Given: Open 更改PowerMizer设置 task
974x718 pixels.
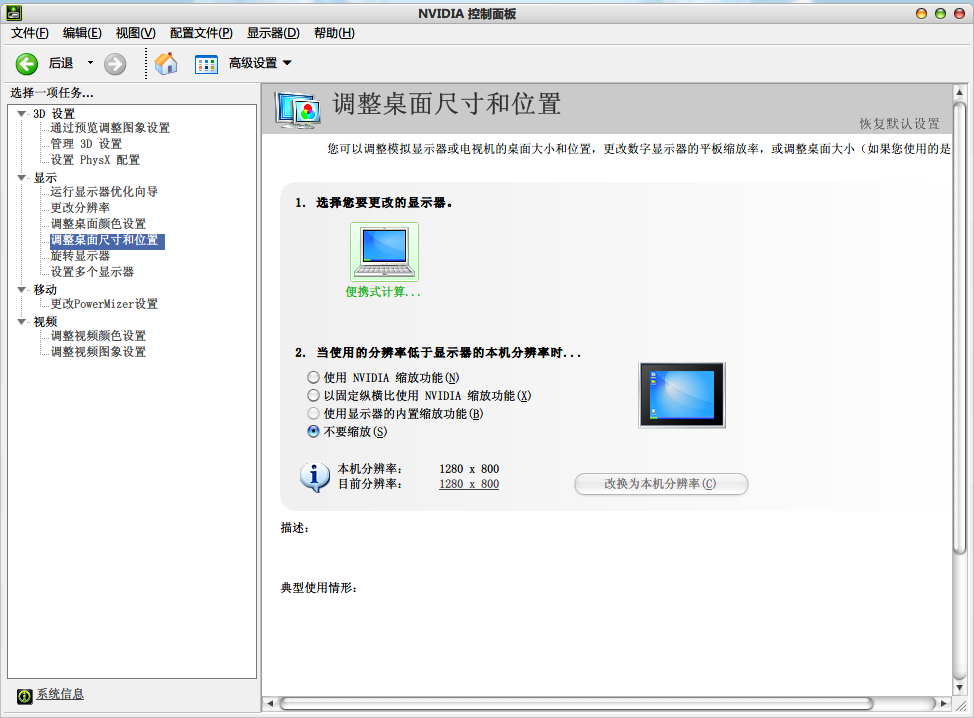Looking at the screenshot, I should tap(104, 304).
